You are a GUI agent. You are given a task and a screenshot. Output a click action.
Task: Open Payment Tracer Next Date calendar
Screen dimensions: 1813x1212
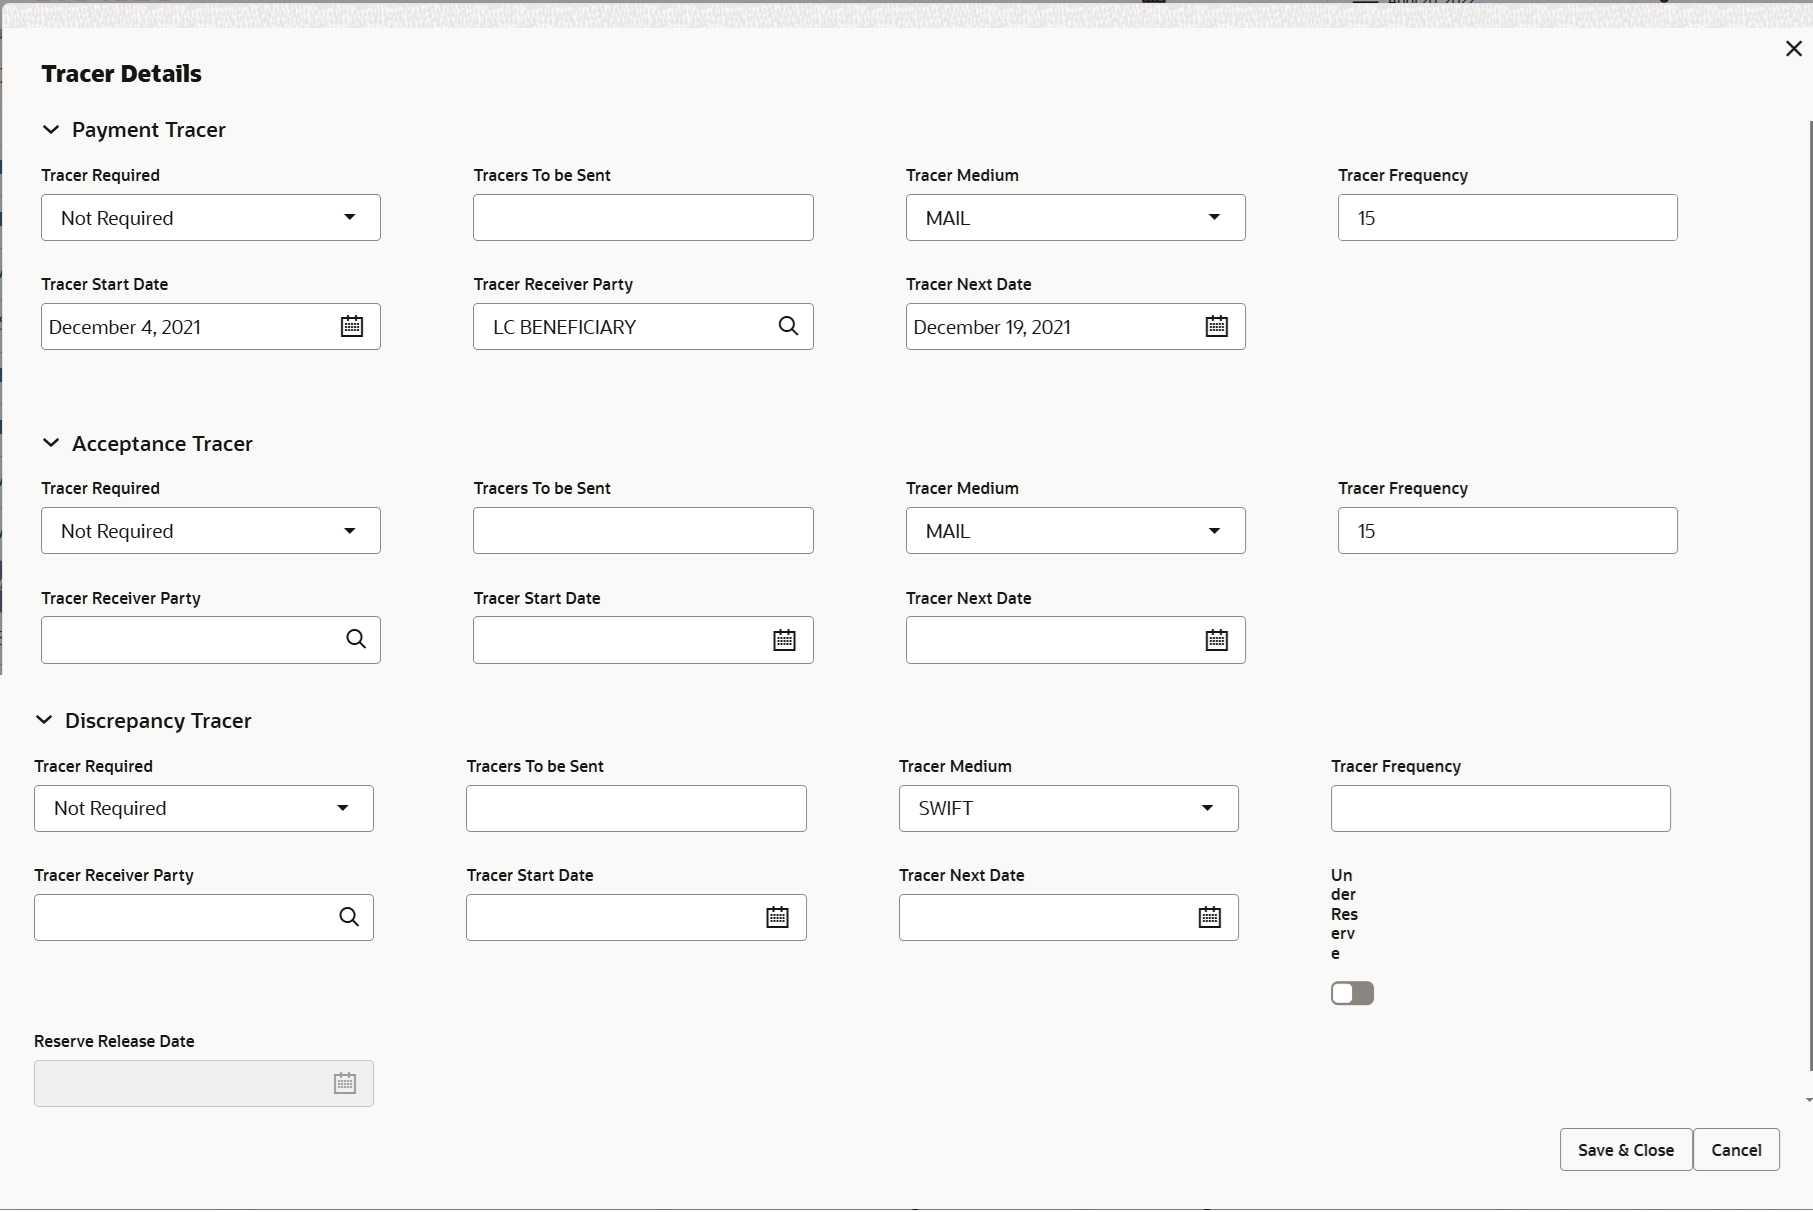pos(1216,326)
